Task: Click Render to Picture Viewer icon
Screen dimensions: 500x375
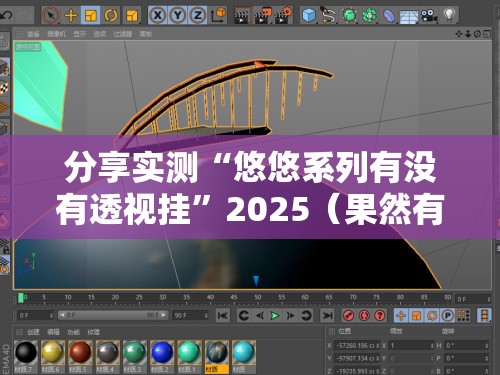Action: point(263,15)
